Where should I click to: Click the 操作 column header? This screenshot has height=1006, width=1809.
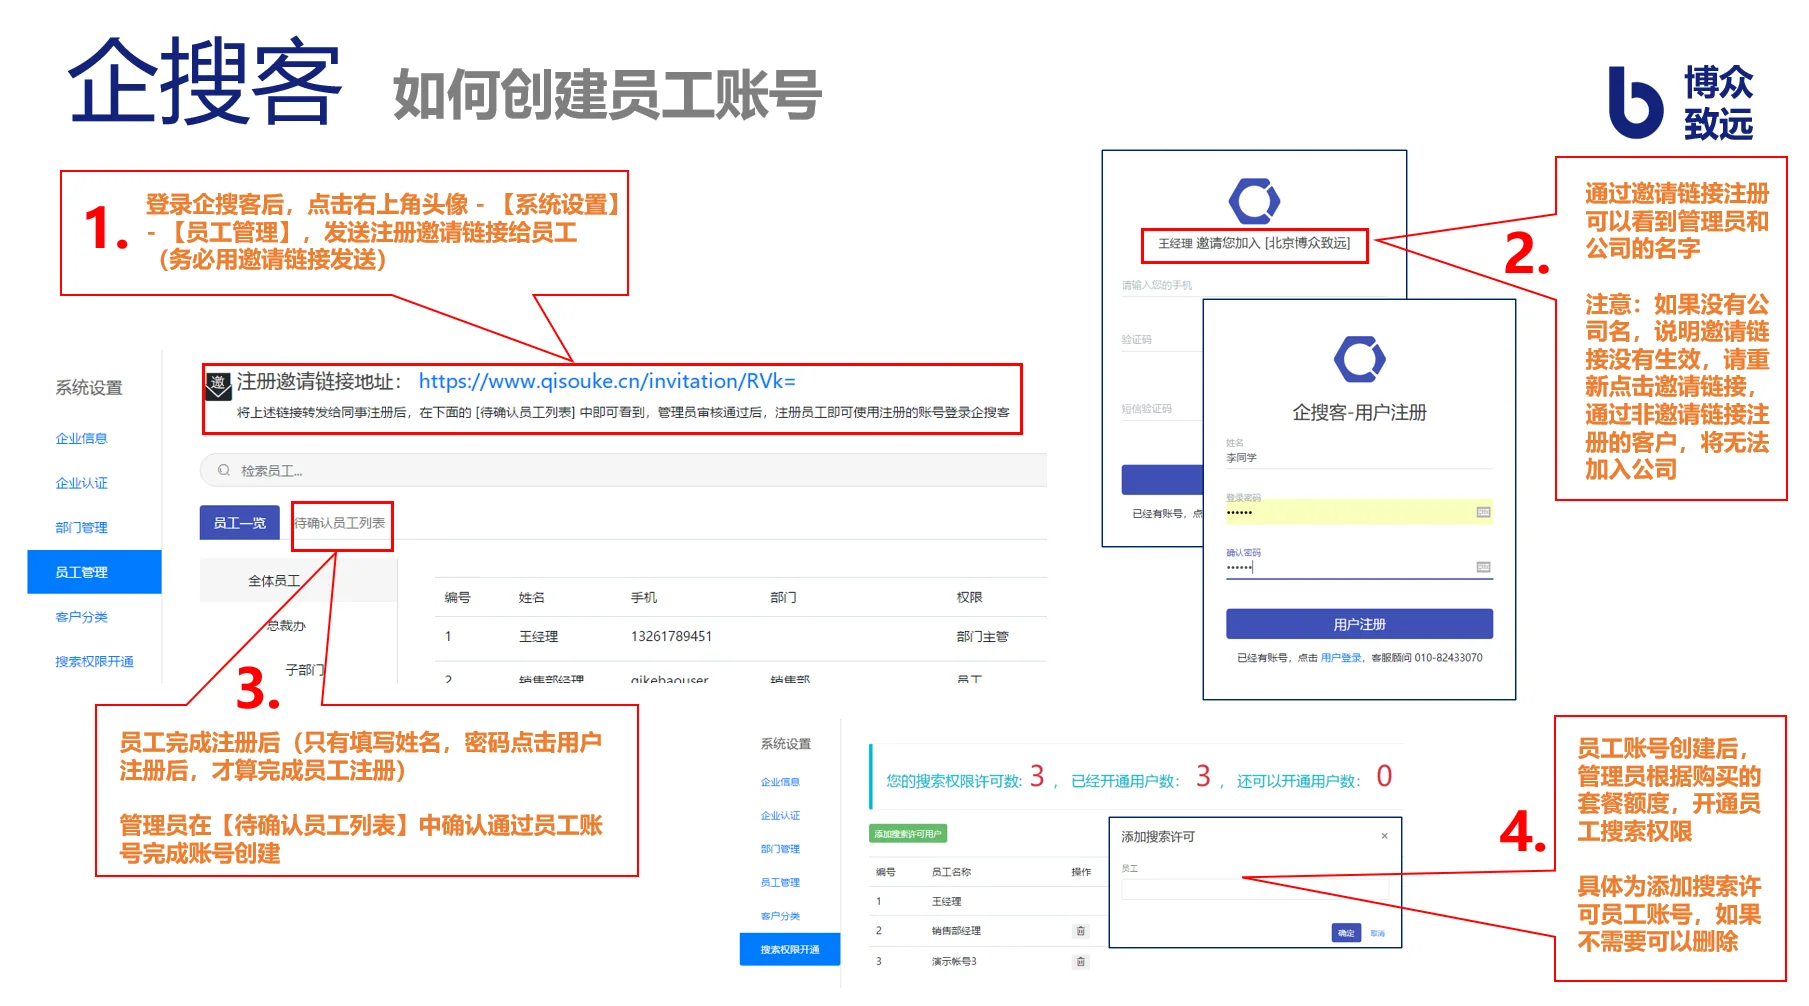[x=1081, y=872]
